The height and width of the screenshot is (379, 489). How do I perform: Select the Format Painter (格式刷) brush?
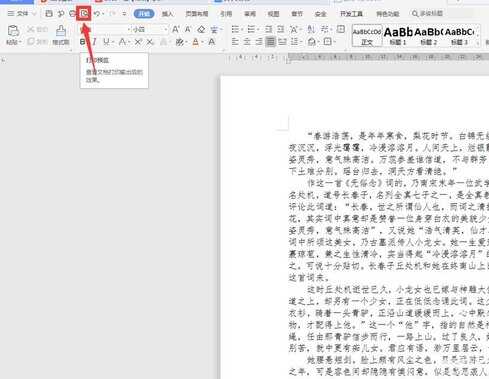tap(61, 35)
